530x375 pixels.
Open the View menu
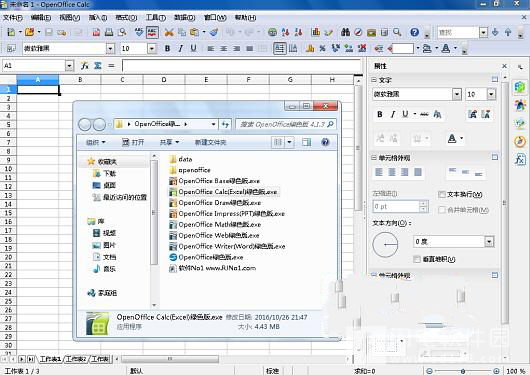pos(70,18)
